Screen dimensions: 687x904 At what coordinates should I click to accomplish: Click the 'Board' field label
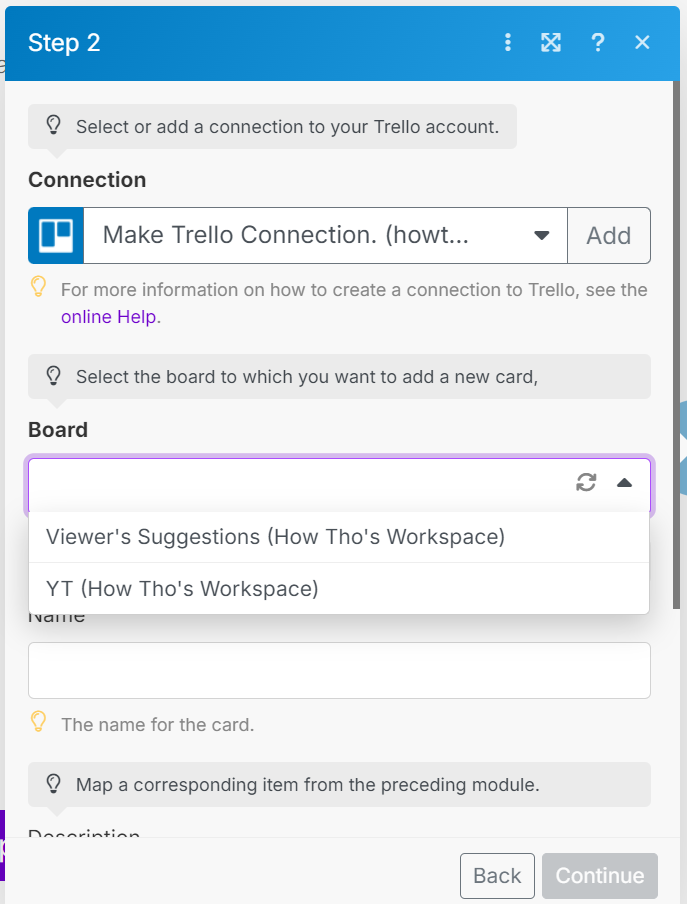[x=58, y=430]
